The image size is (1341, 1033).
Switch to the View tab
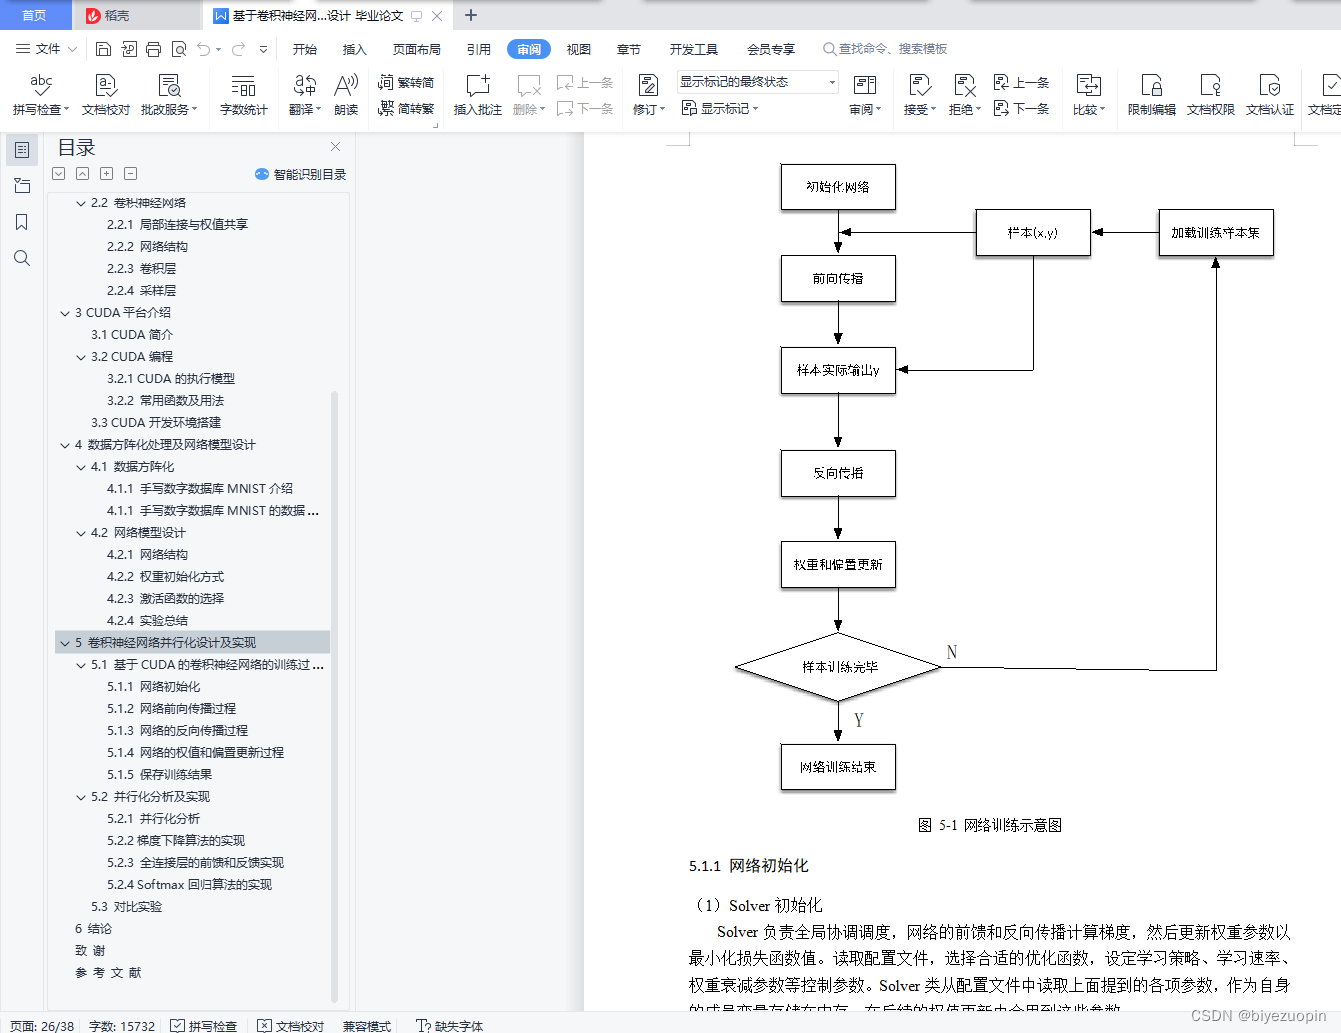578,49
